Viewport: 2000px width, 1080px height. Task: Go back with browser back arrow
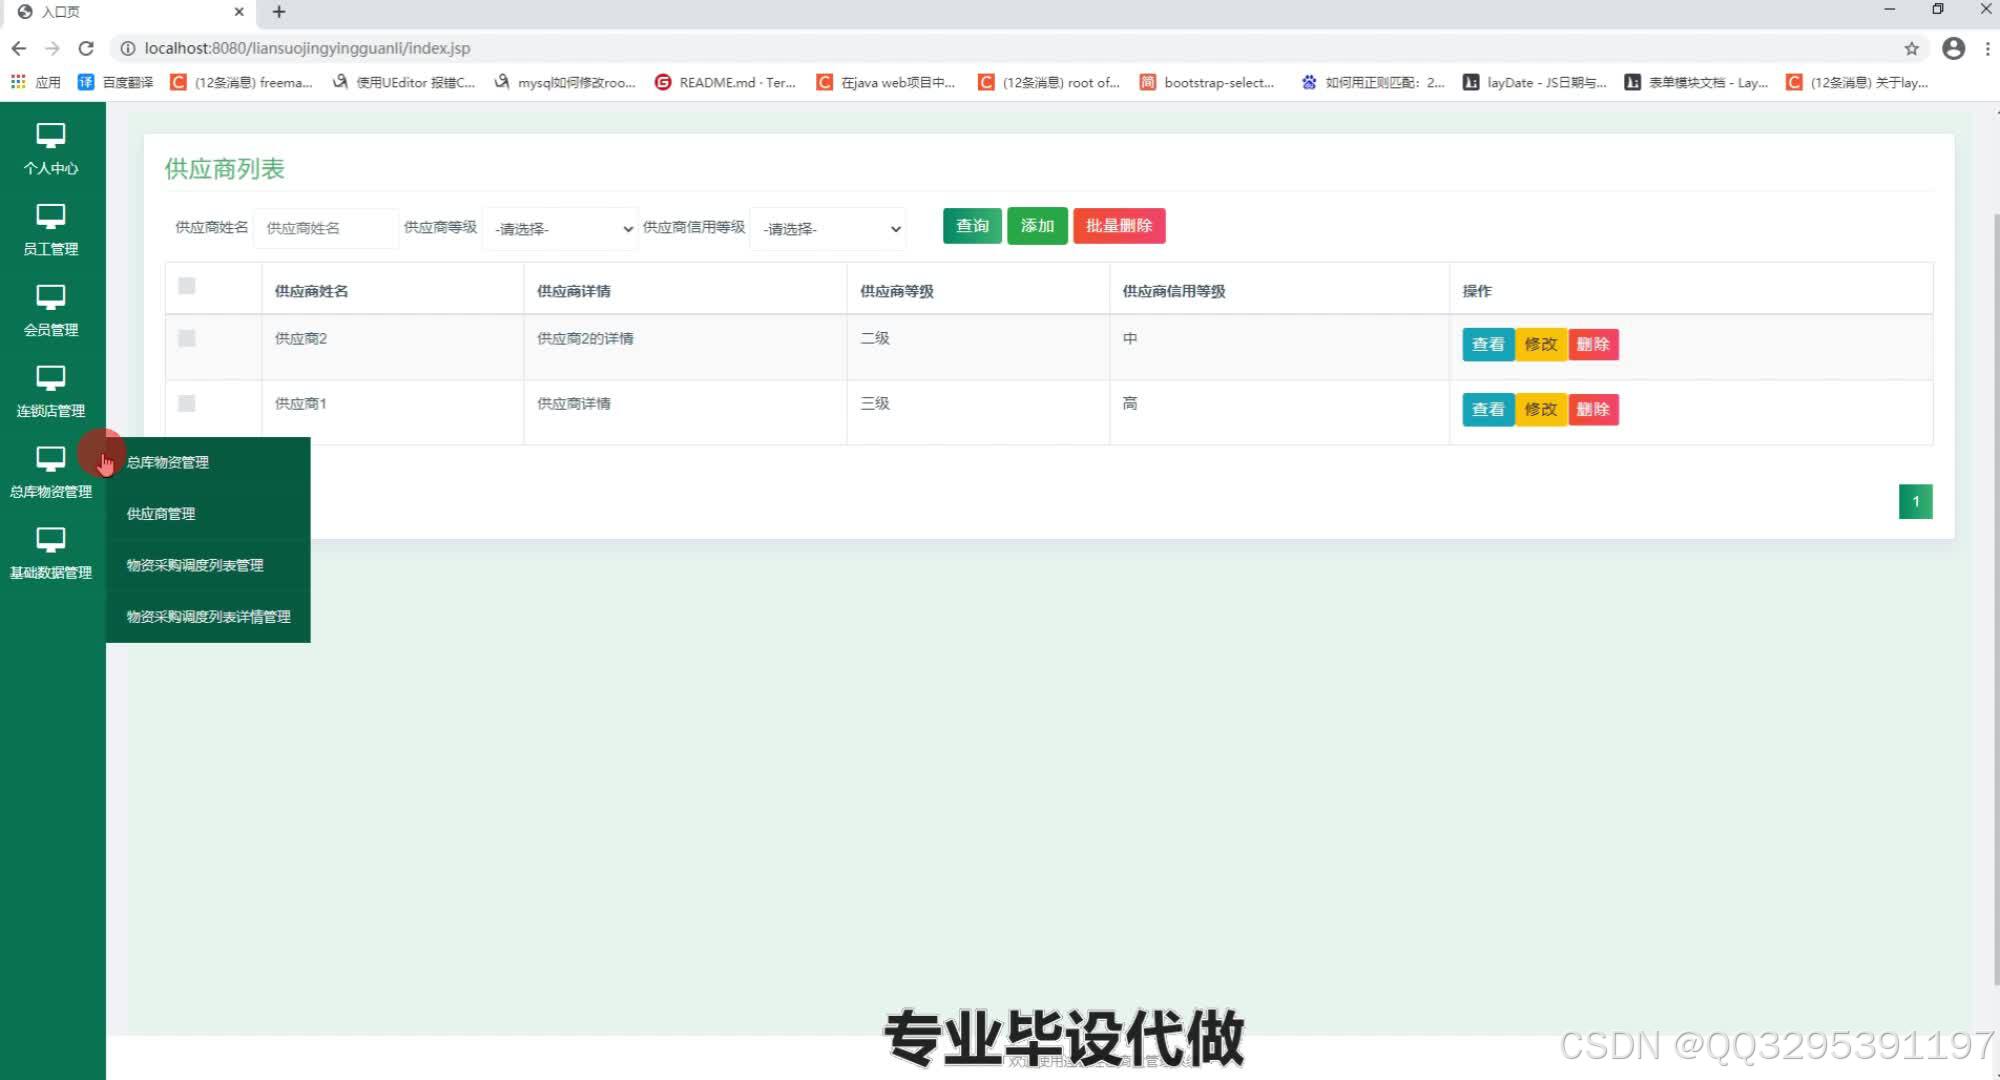coord(19,48)
